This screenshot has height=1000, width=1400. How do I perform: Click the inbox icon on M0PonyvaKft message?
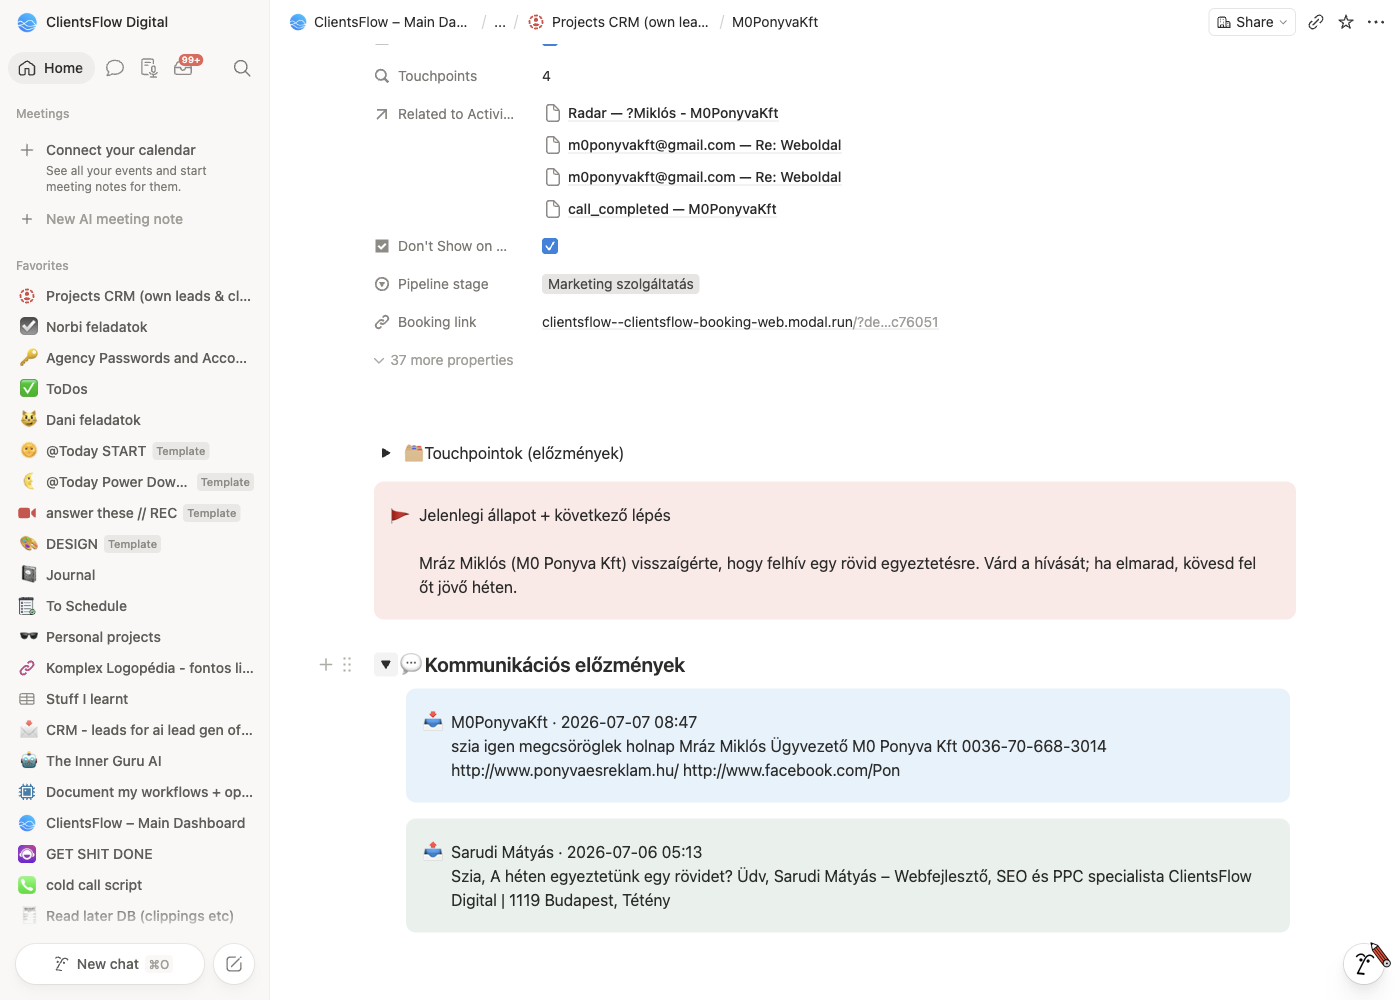tap(433, 720)
